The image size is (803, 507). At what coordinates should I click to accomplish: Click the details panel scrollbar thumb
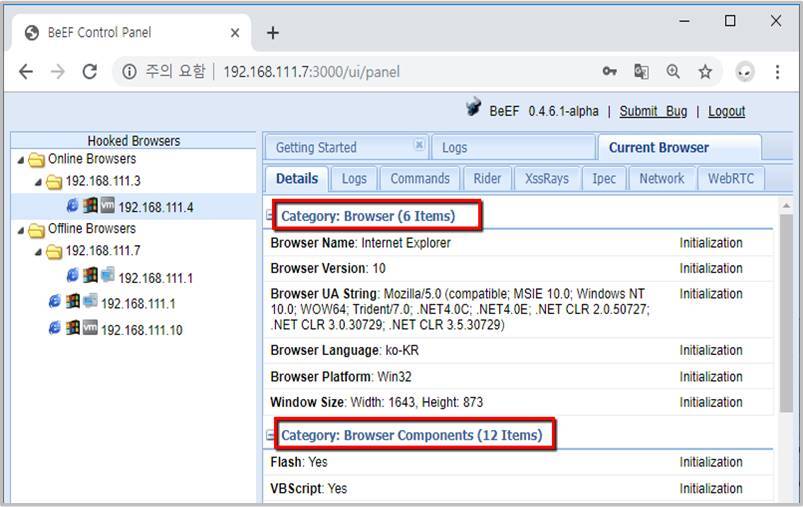tap(786, 312)
